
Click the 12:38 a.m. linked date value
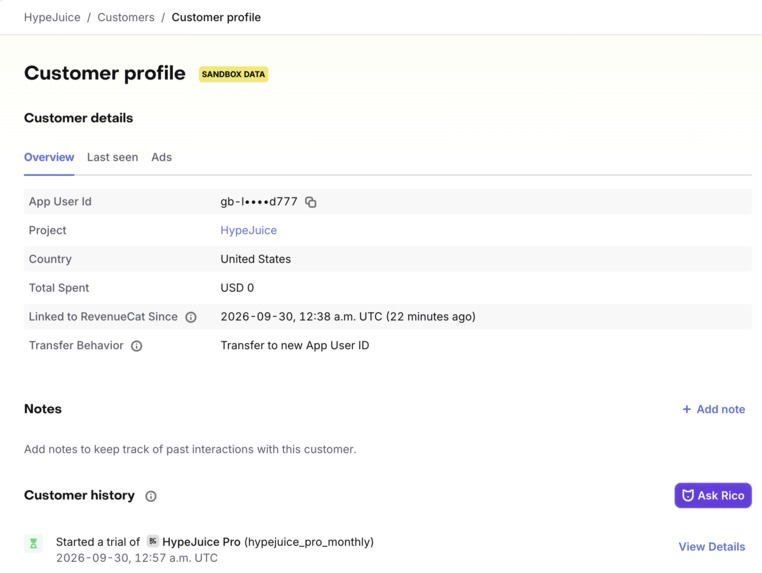pos(348,316)
